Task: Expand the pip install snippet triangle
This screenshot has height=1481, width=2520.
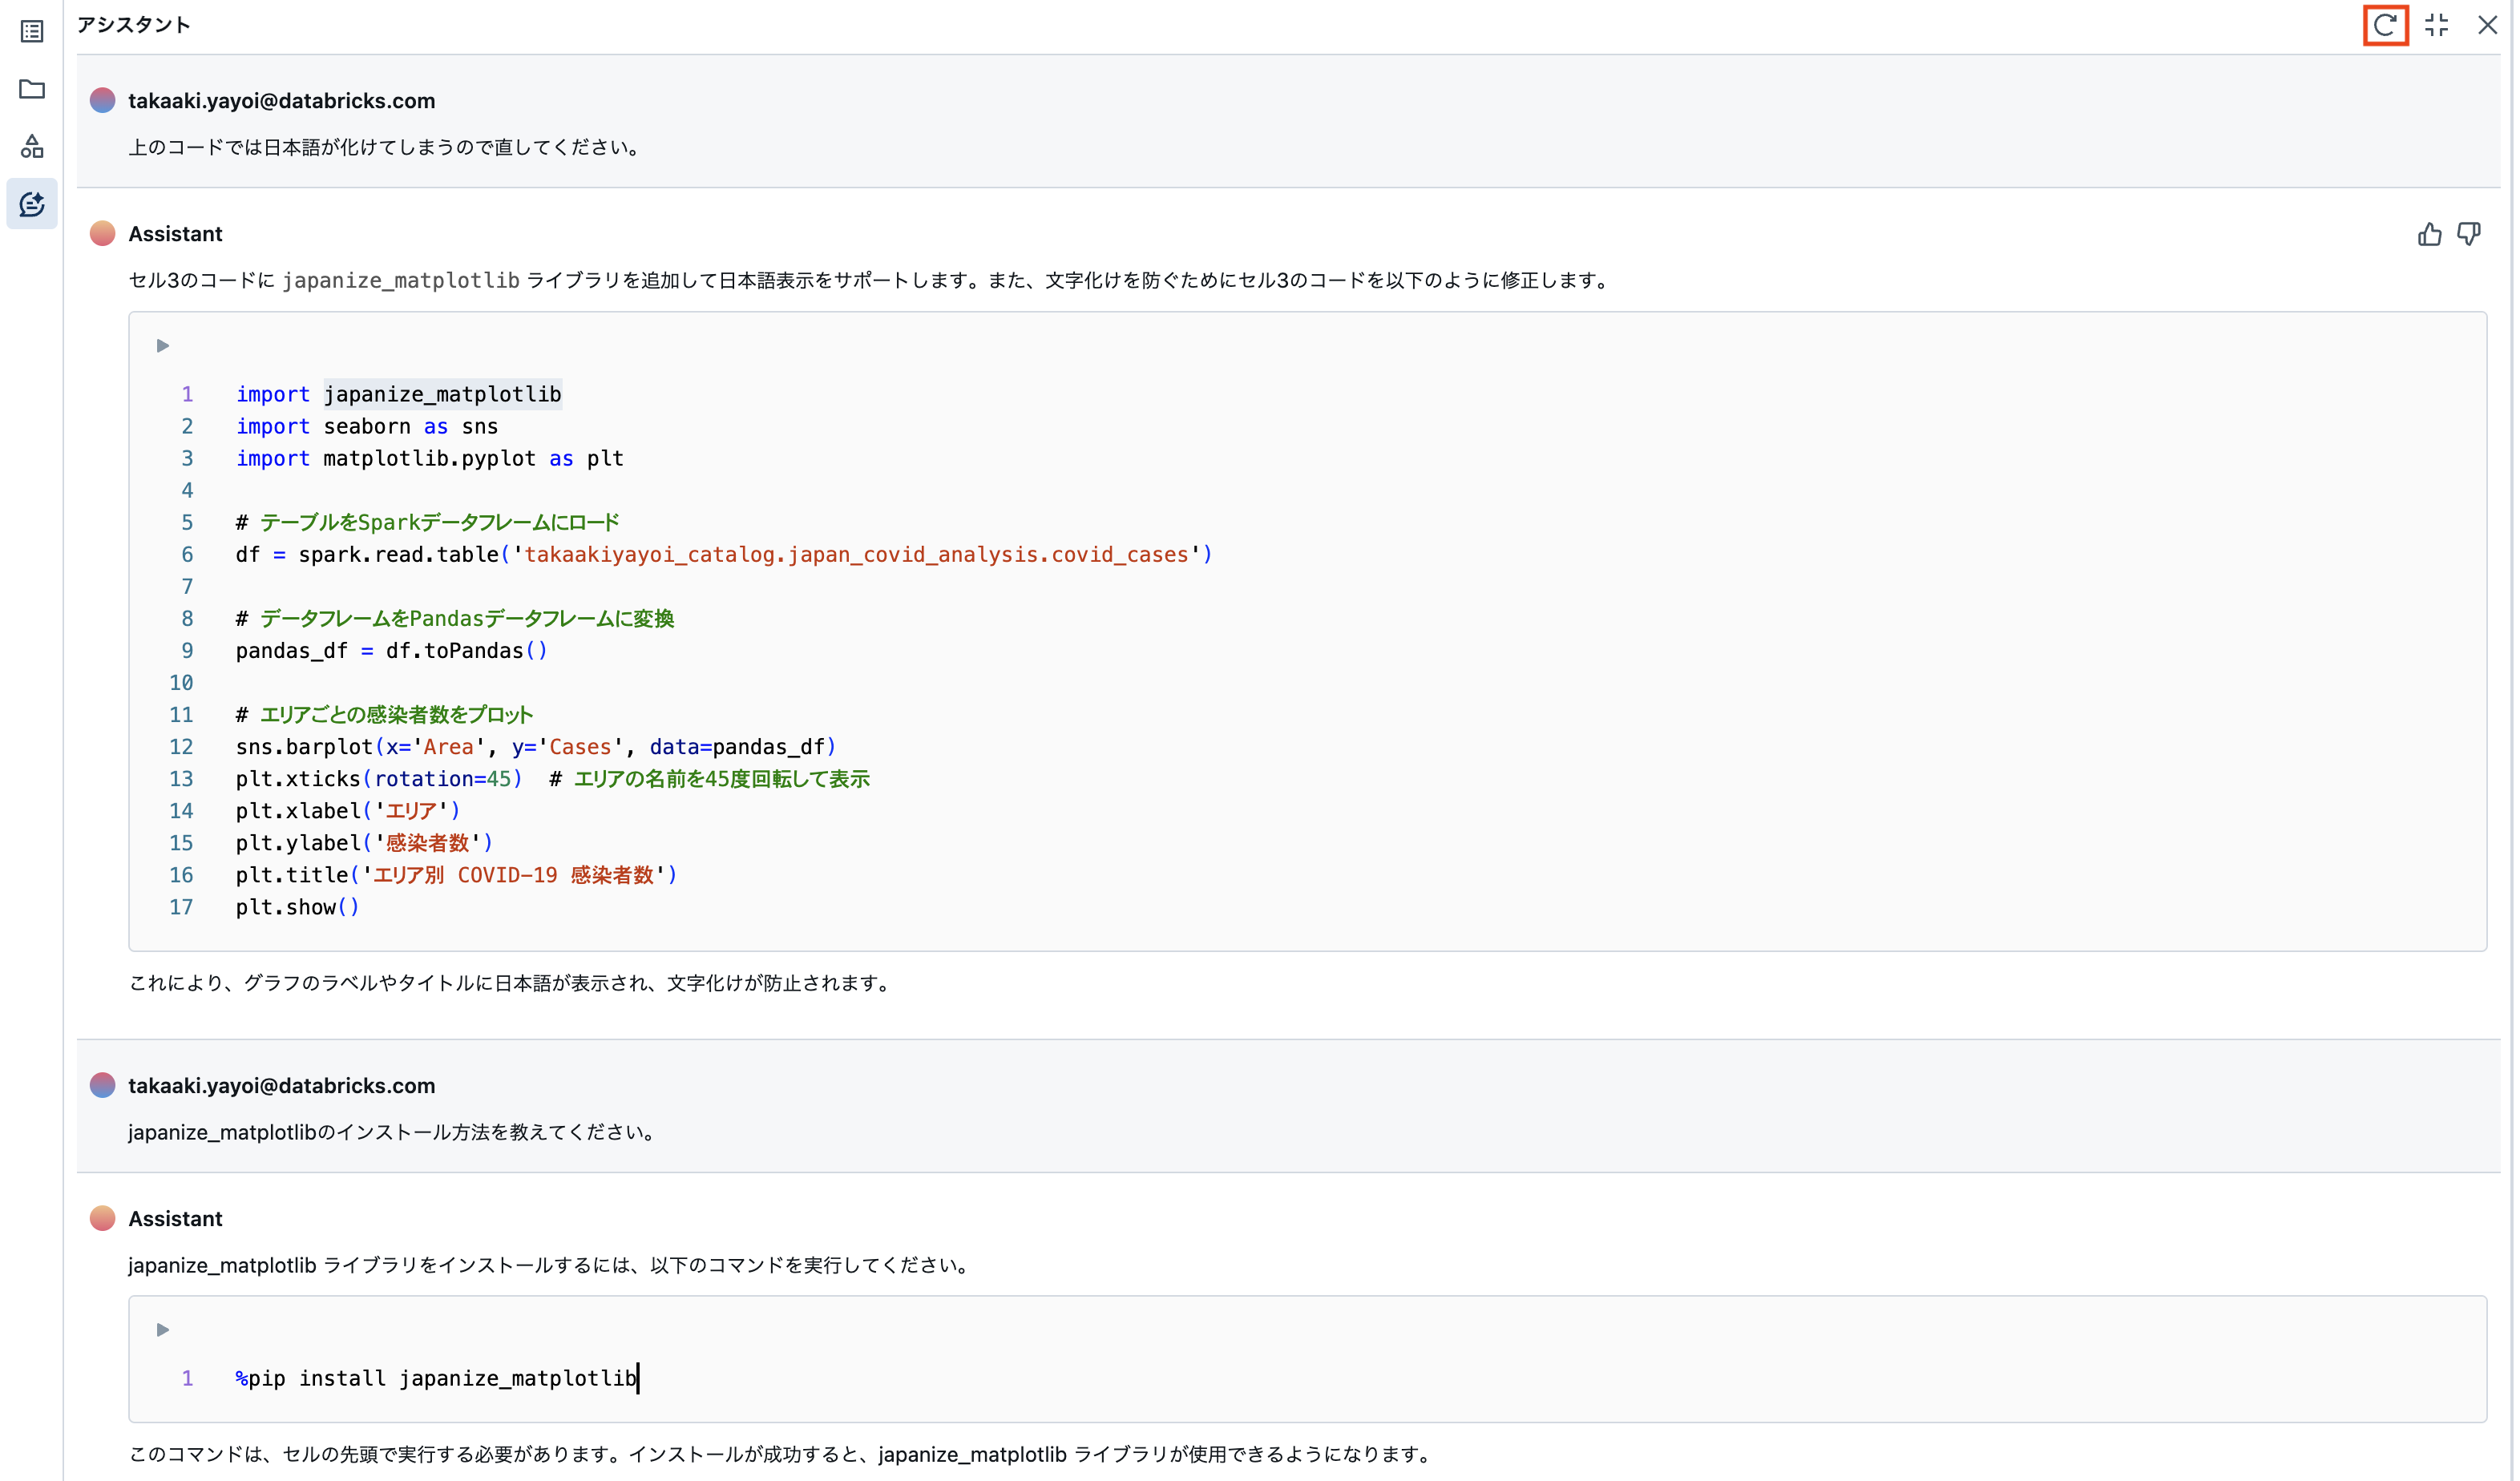Action: click(162, 1330)
